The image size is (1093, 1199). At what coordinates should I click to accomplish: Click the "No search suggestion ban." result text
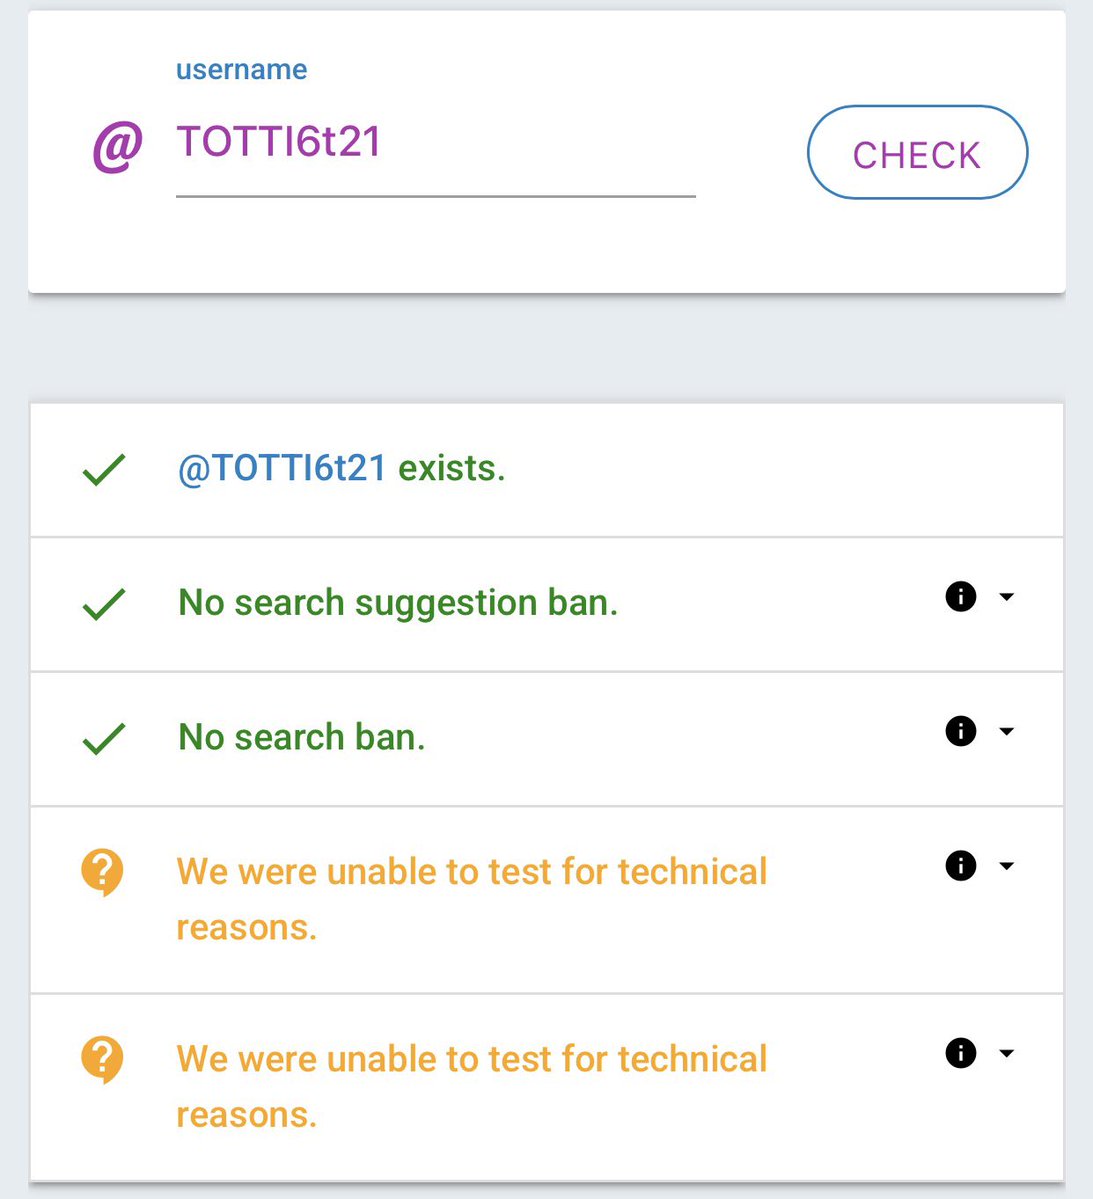pyautogui.click(x=398, y=603)
